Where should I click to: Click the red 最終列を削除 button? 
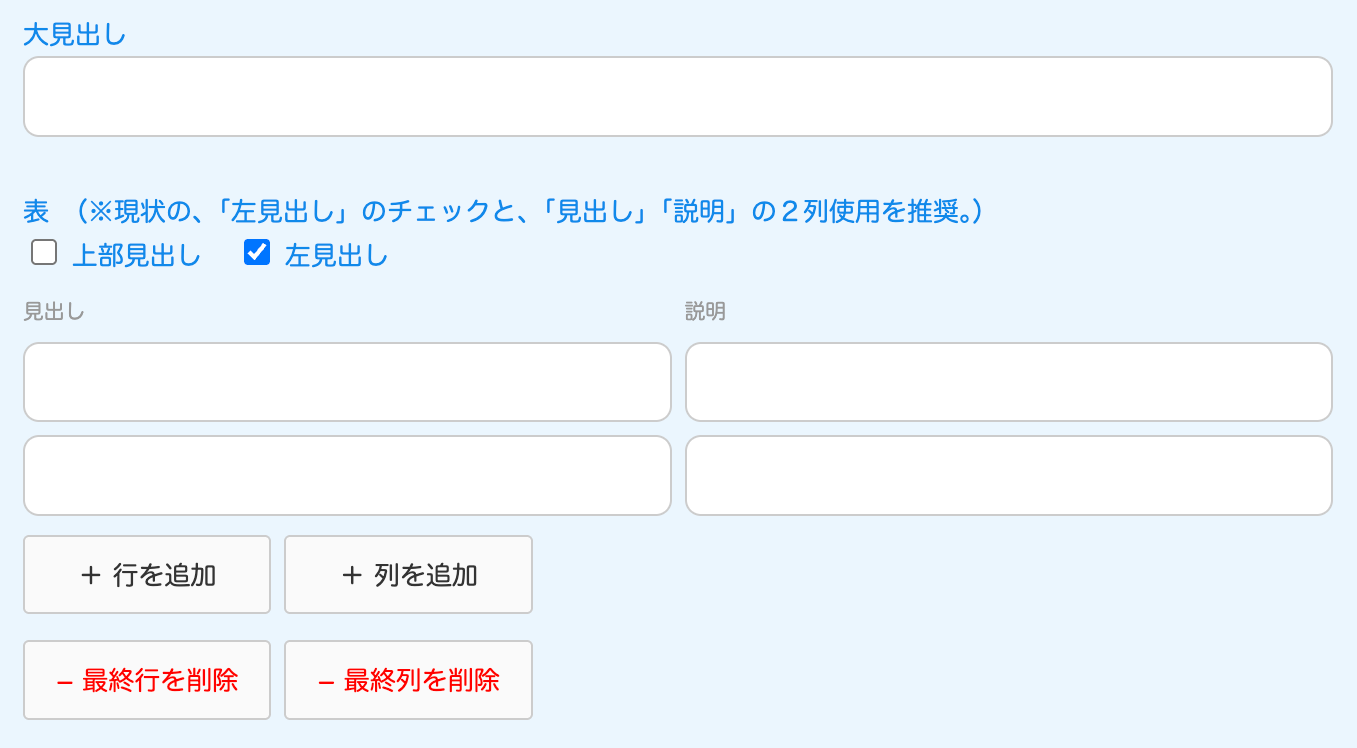[408, 680]
